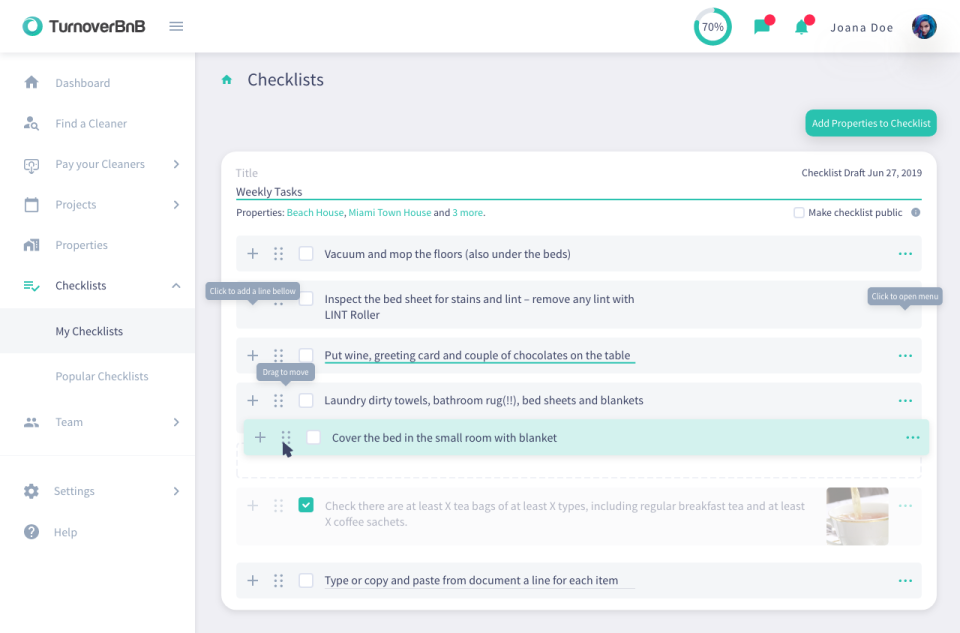Click the Joana Doe username
This screenshot has height=633, width=960.
click(861, 28)
